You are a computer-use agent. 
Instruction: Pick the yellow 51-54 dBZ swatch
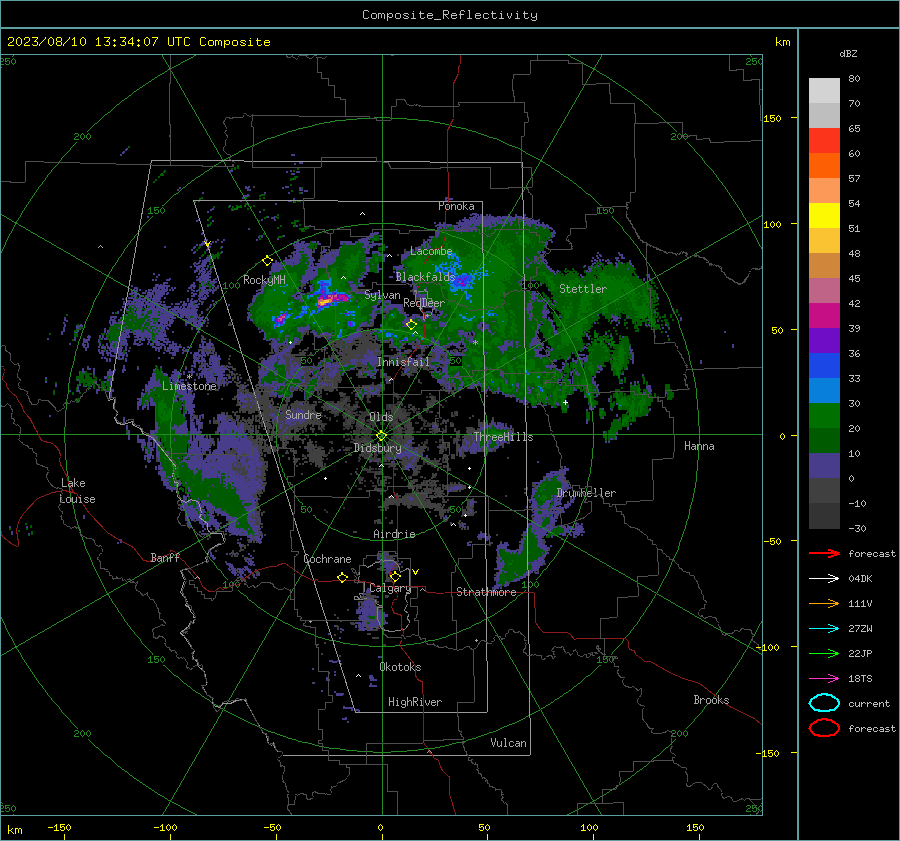point(824,216)
